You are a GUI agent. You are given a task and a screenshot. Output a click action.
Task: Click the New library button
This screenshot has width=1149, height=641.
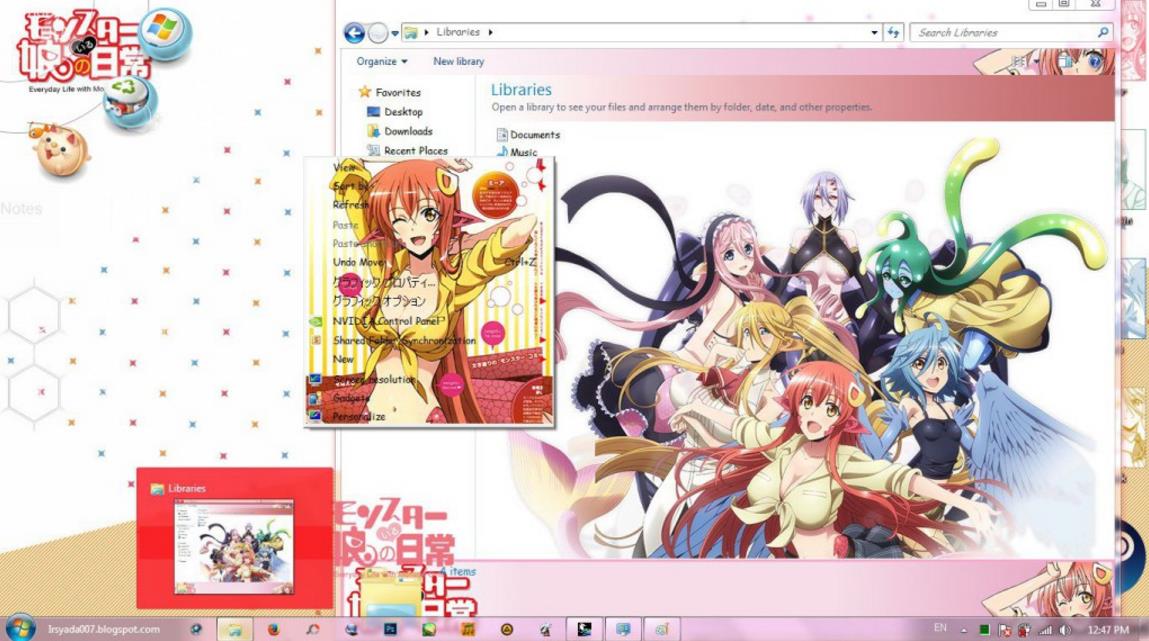pyautogui.click(x=458, y=61)
